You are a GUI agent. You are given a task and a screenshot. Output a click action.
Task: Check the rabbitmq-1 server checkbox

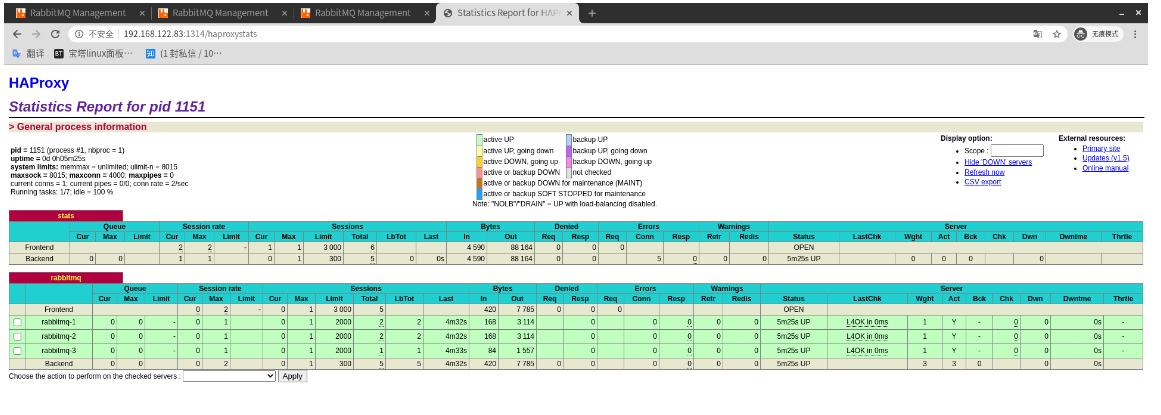point(17,322)
